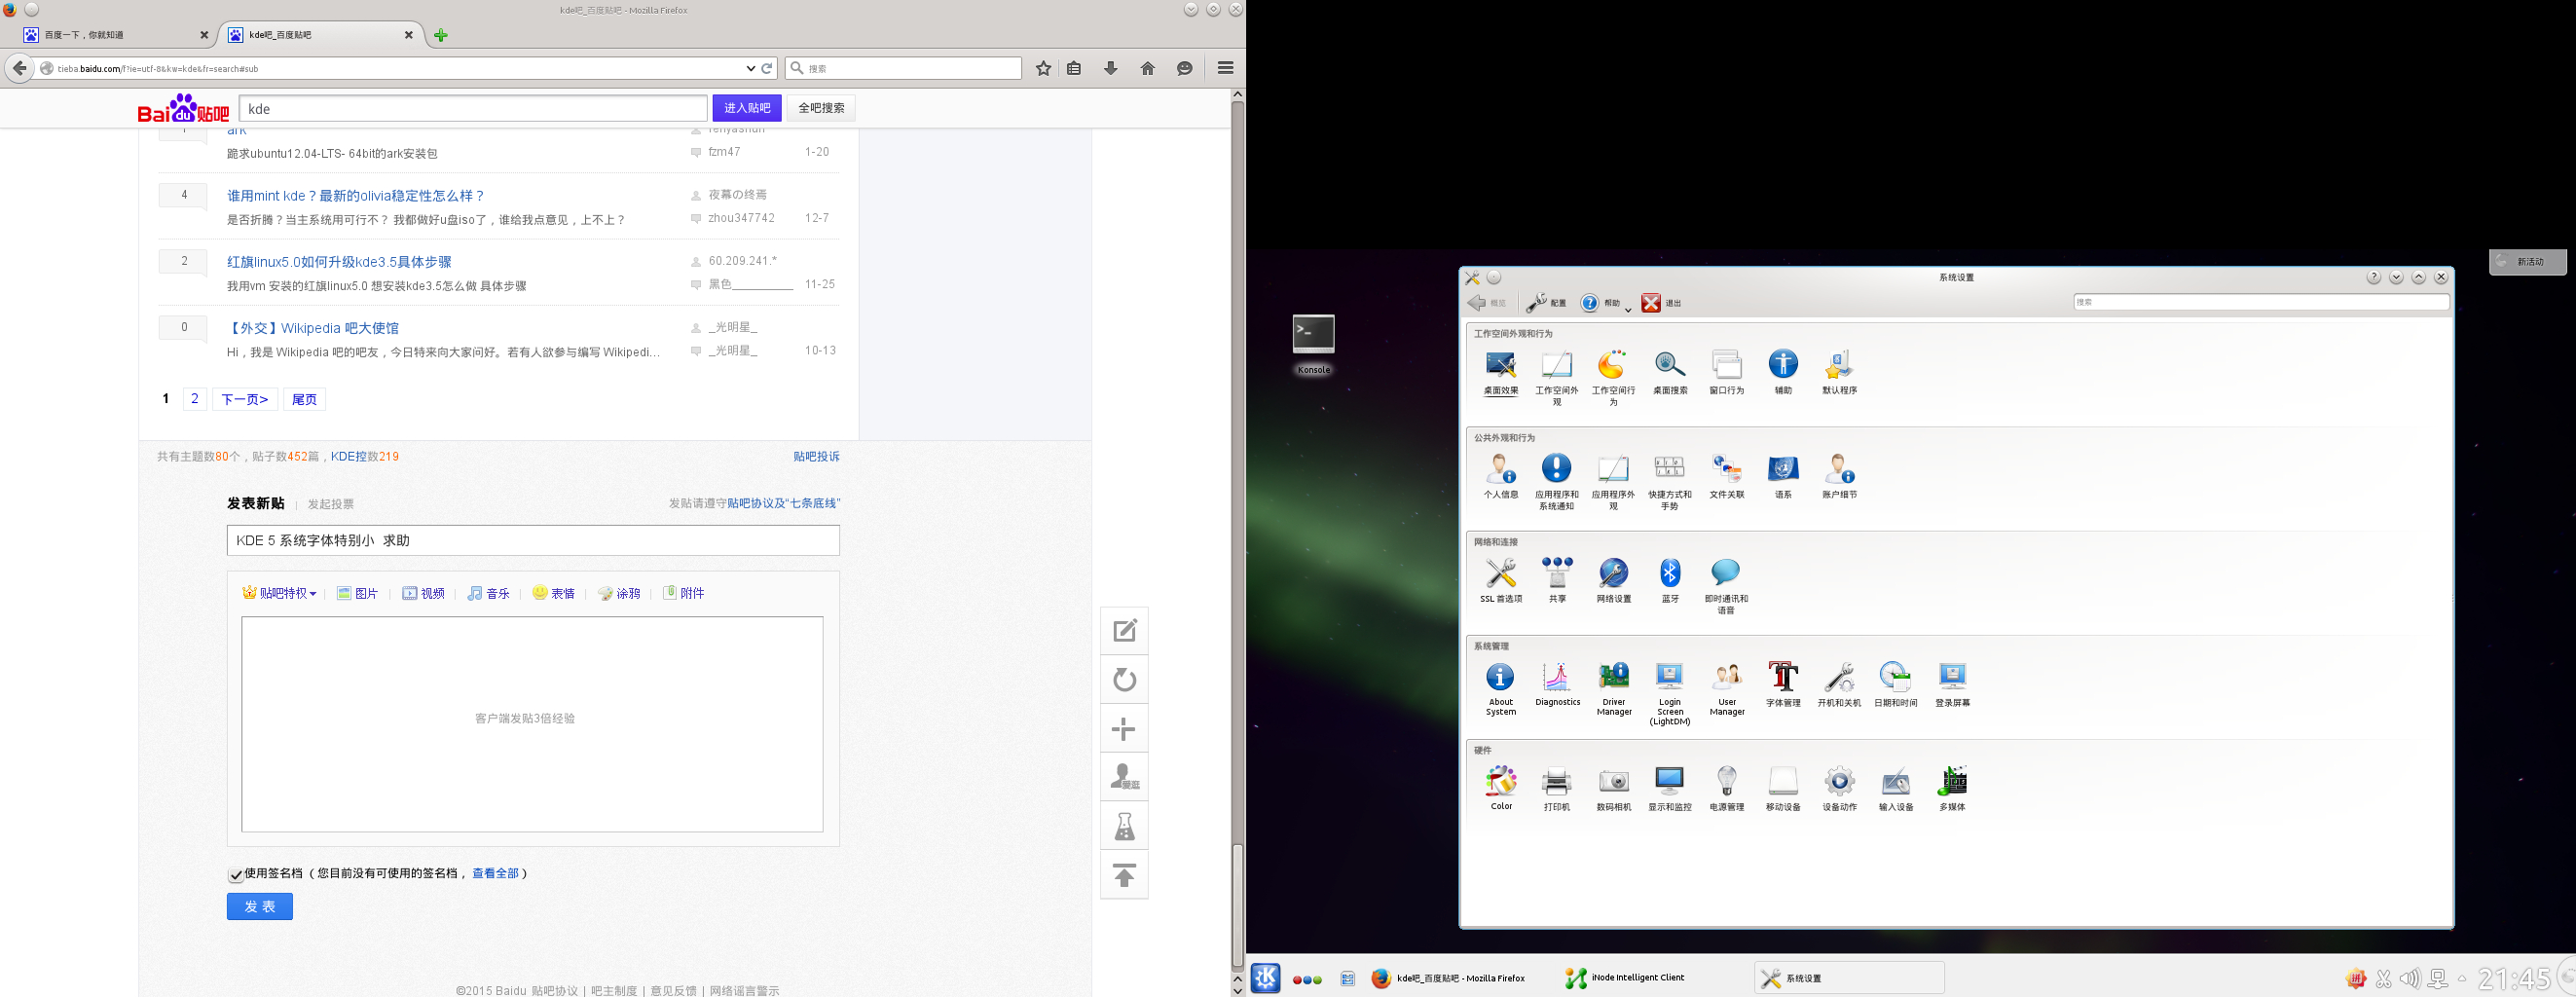The image size is (2576, 997).
Task: Click 配置 in System Settings toolbar
Action: 1546,303
